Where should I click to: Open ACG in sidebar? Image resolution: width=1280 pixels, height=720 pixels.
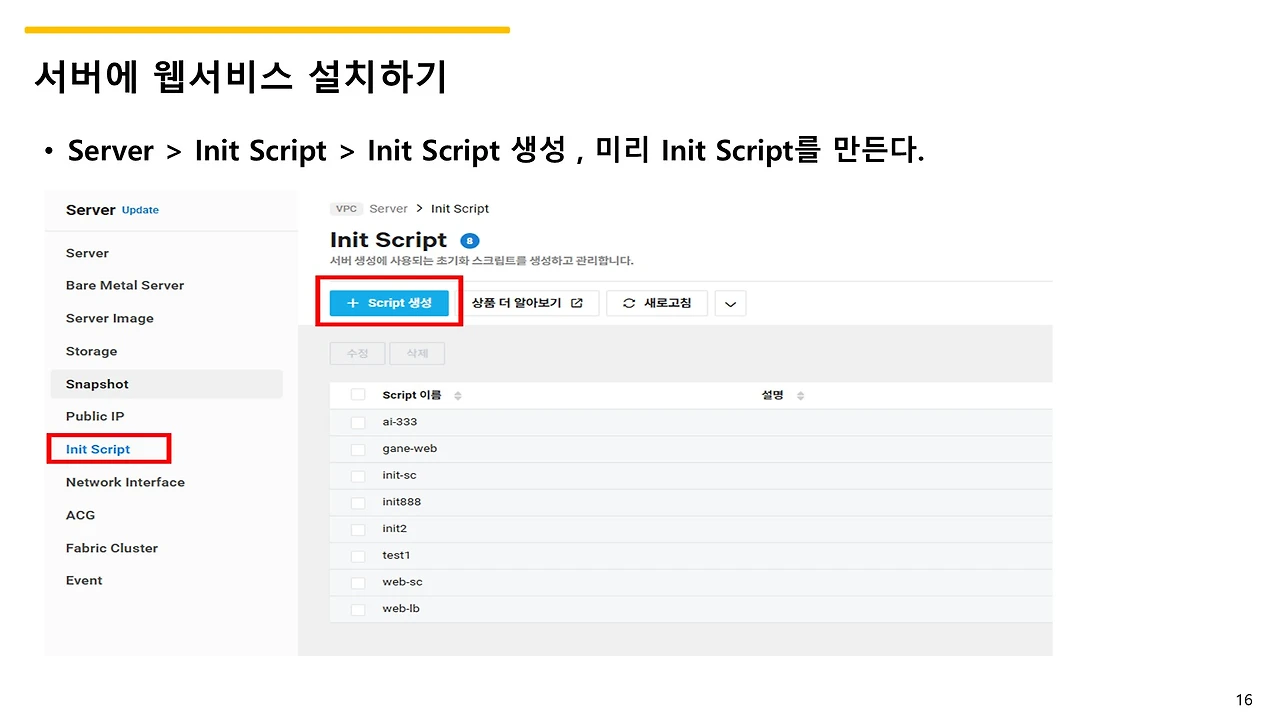tap(80, 515)
